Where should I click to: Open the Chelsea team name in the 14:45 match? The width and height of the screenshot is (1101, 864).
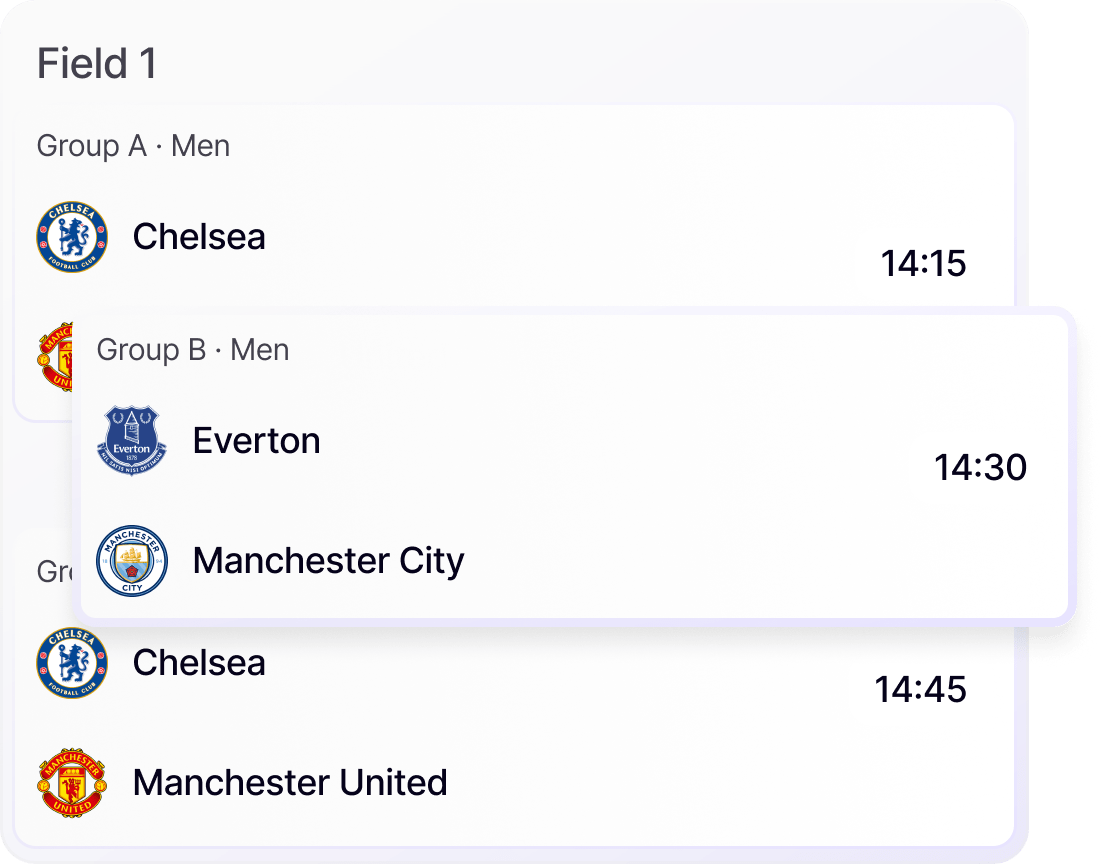pos(199,663)
